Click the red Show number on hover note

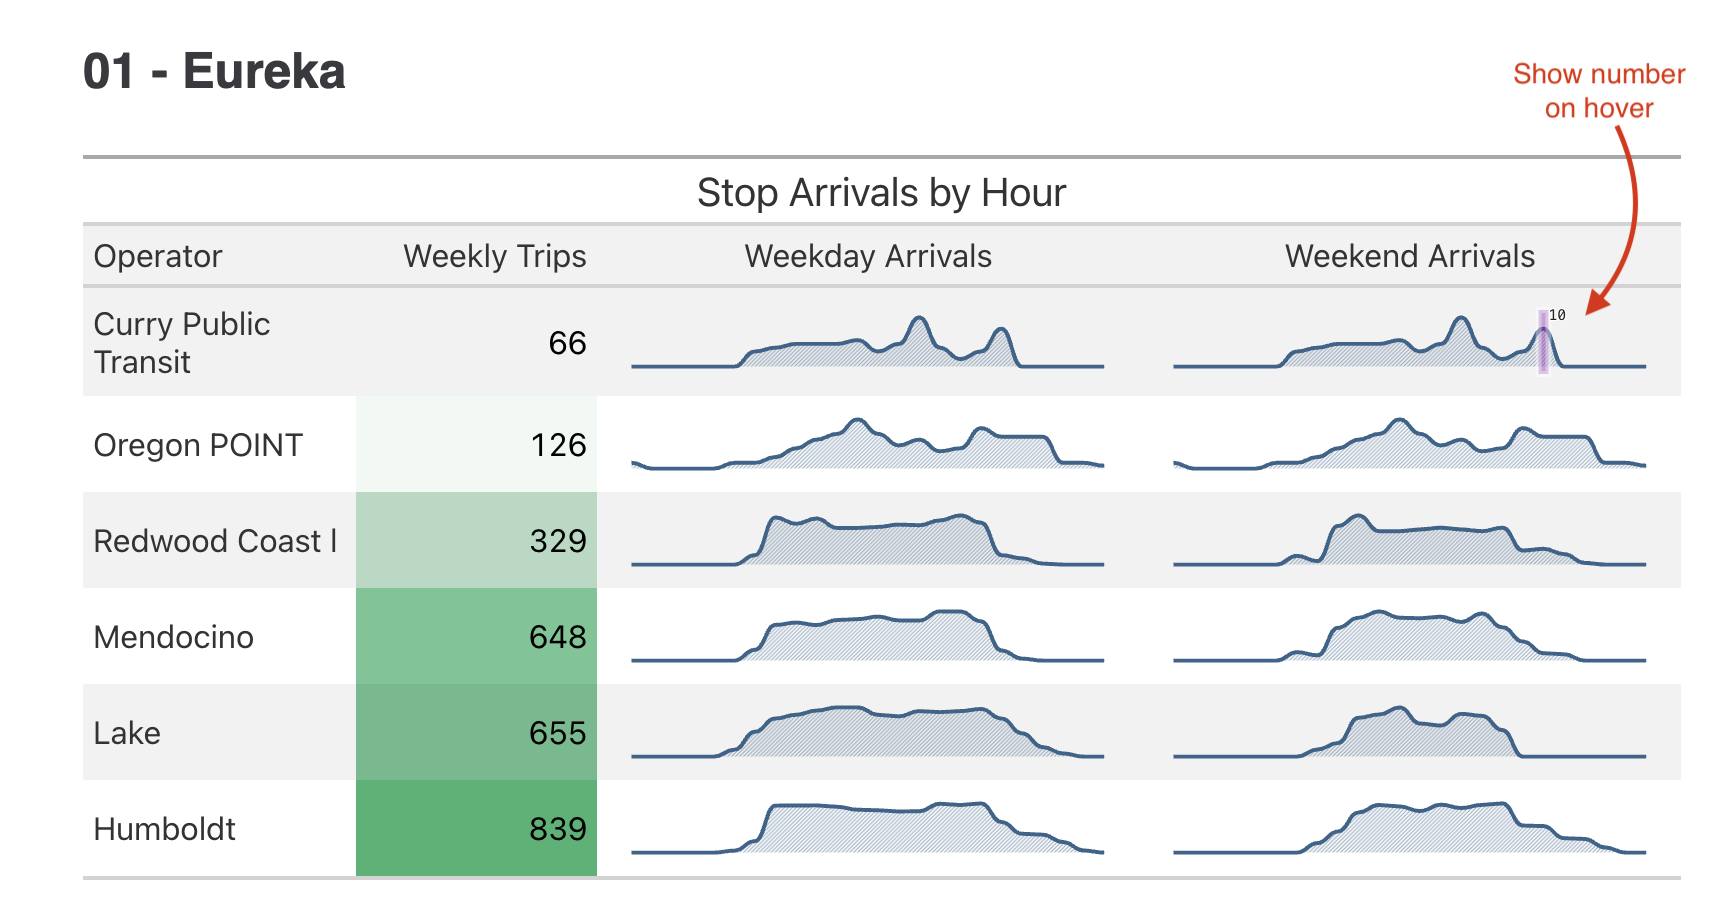1598,91
